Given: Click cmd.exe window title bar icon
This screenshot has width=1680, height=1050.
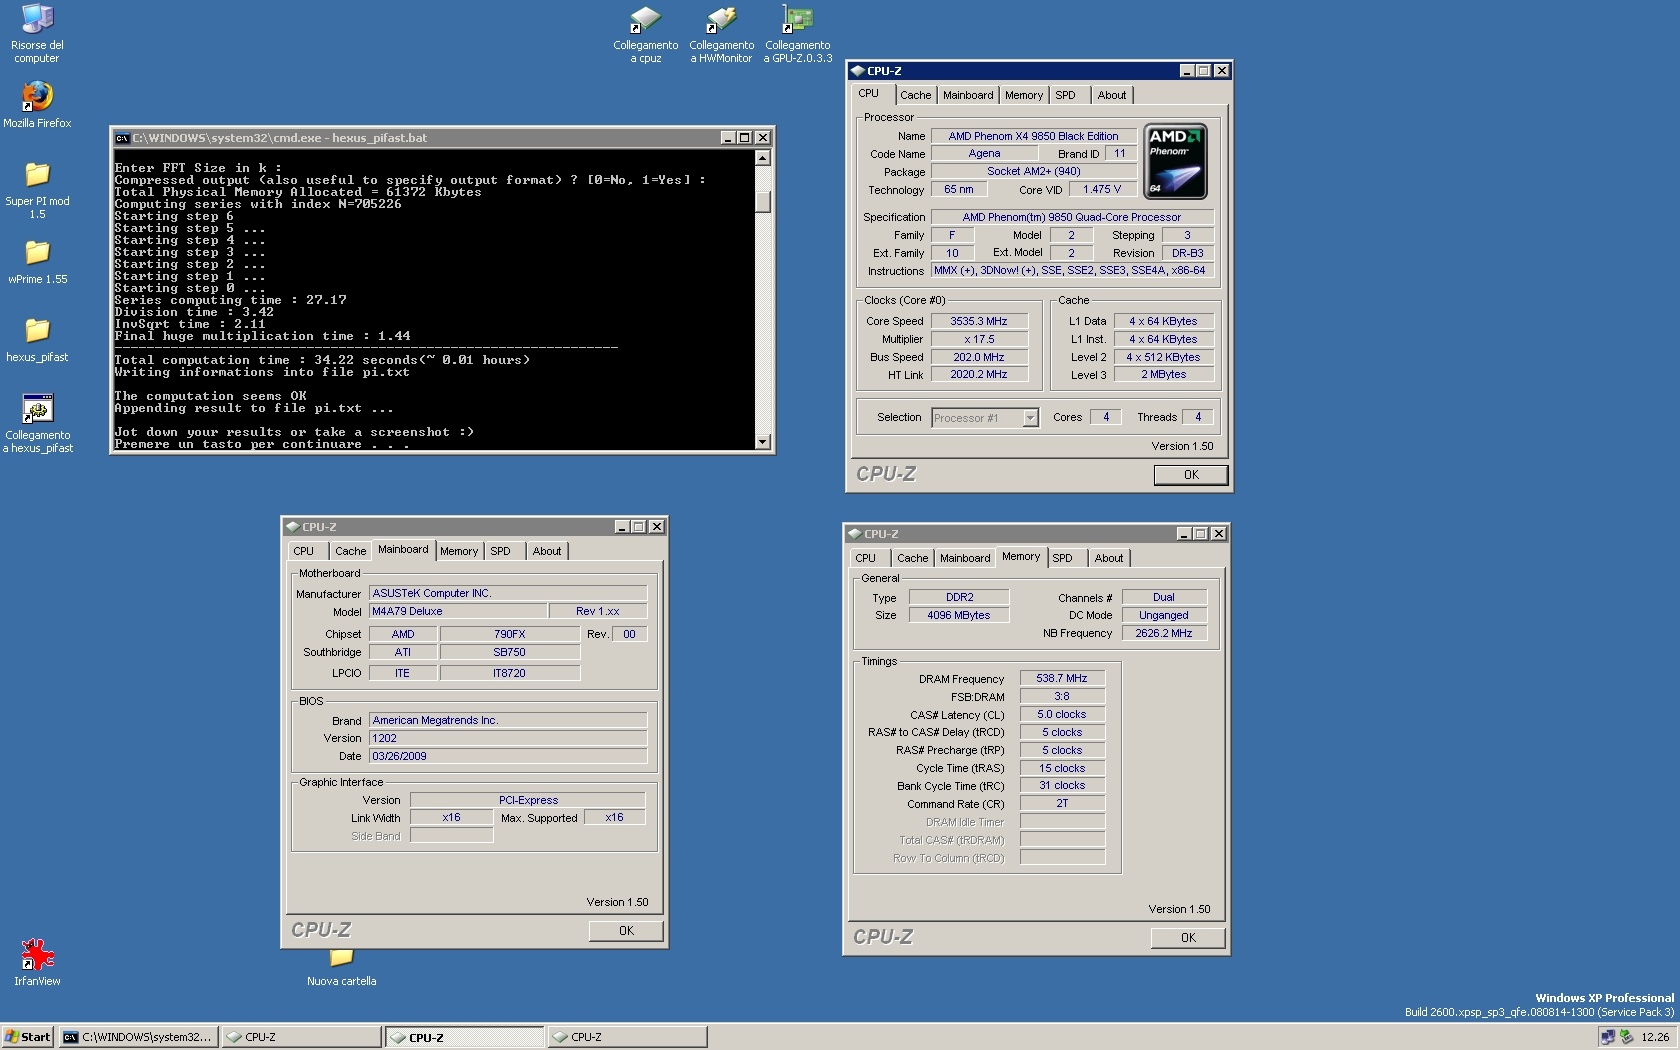Looking at the screenshot, I should click(x=122, y=138).
